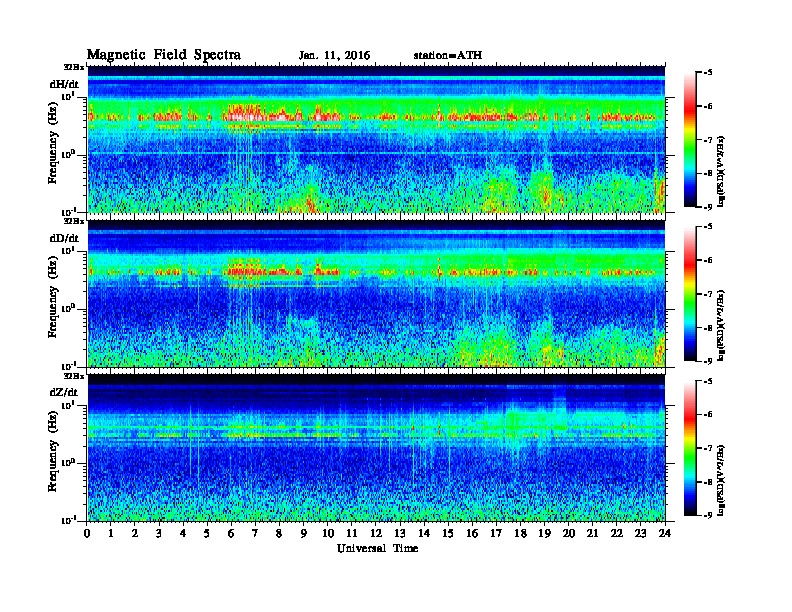The height and width of the screenshot is (612, 792).
Task: Click the "-9" value on dZ/dt color scale
Action: (708, 515)
